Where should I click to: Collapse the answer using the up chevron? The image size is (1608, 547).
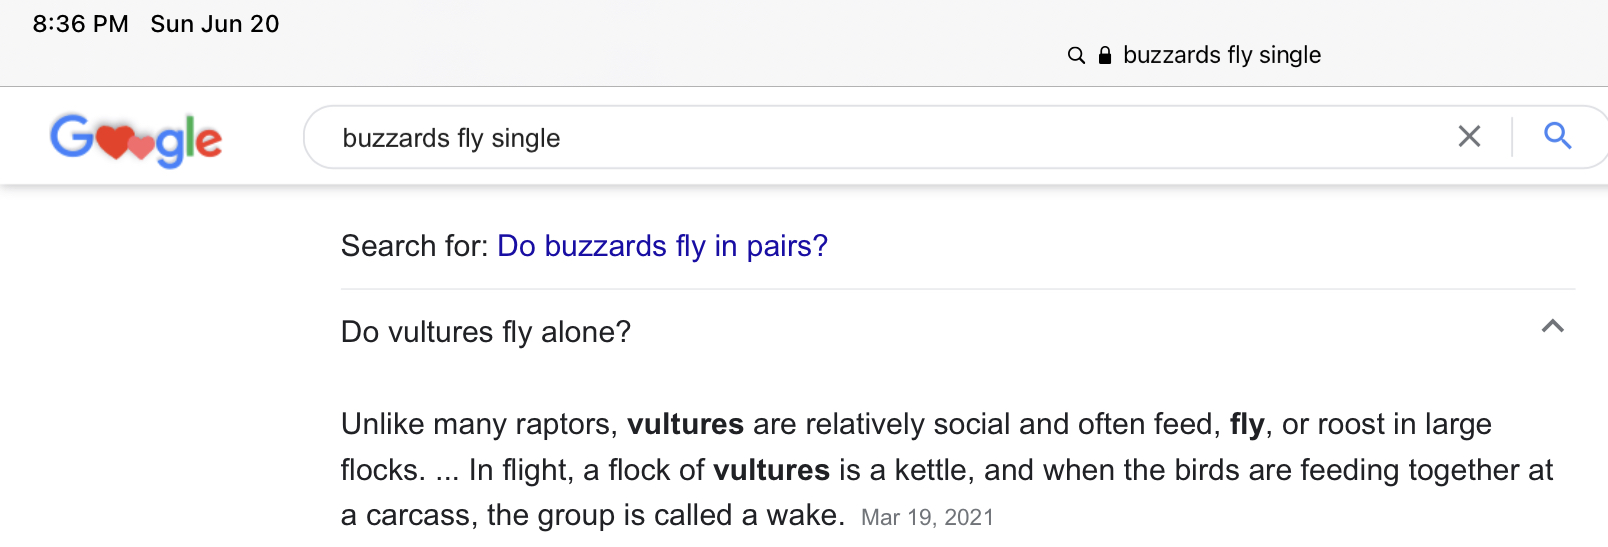point(1552,326)
